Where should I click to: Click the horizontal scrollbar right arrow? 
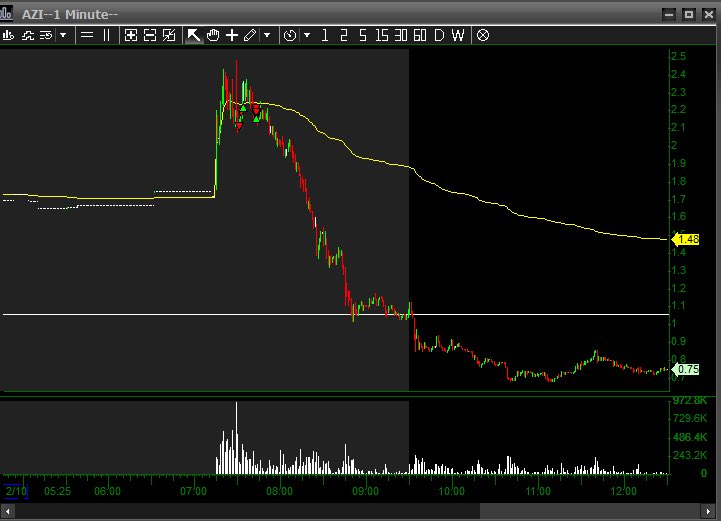pyautogui.click(x=708, y=511)
